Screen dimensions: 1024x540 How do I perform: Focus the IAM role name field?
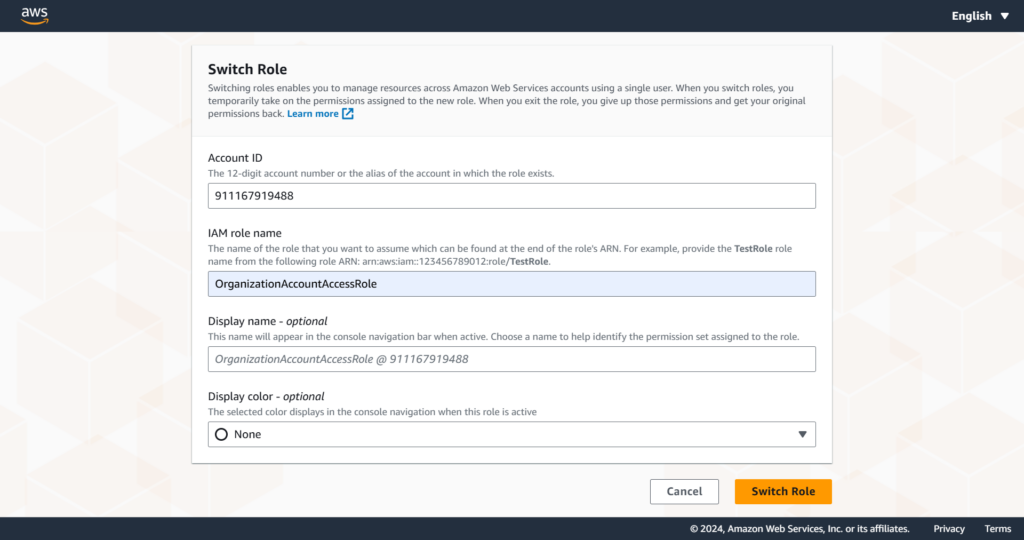511,284
